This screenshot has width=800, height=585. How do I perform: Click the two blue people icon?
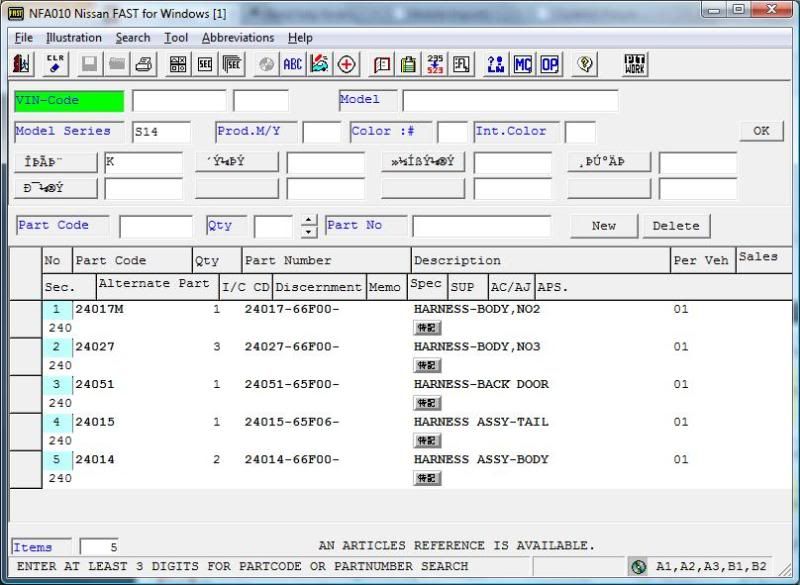495,64
